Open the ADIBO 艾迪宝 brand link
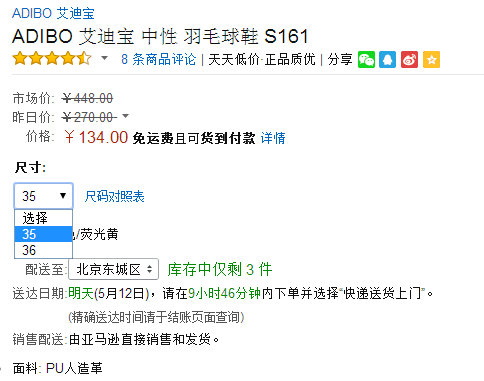484x381 pixels. (x=53, y=13)
